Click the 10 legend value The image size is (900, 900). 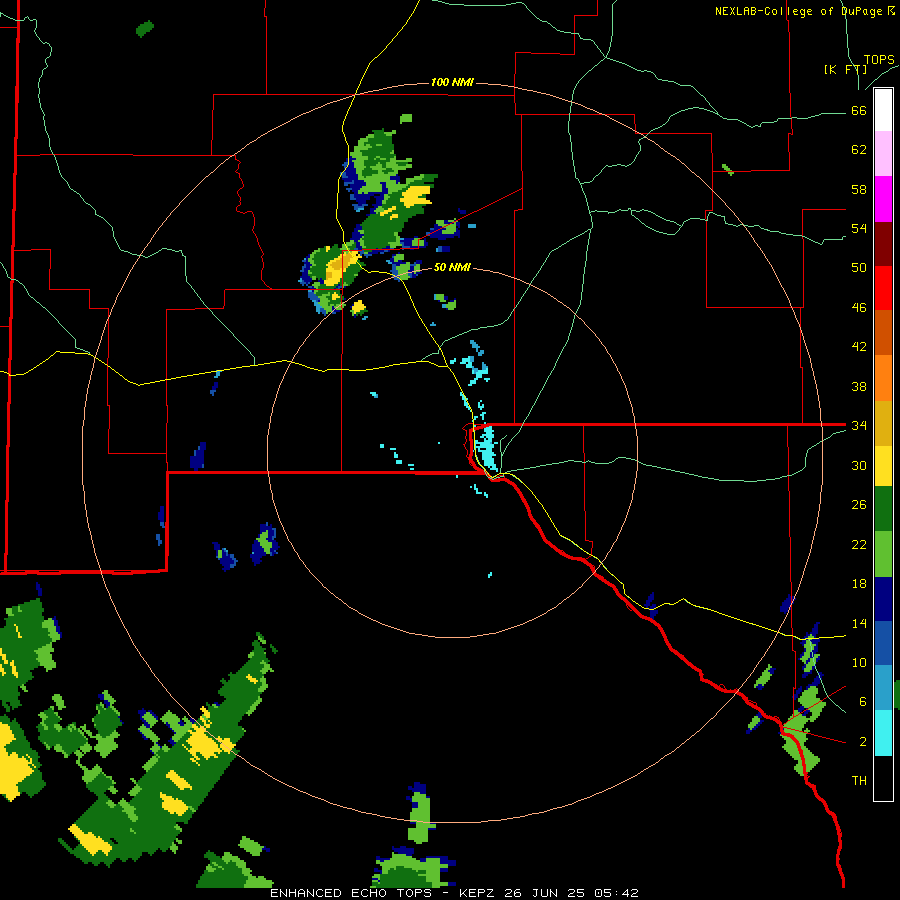click(x=859, y=662)
